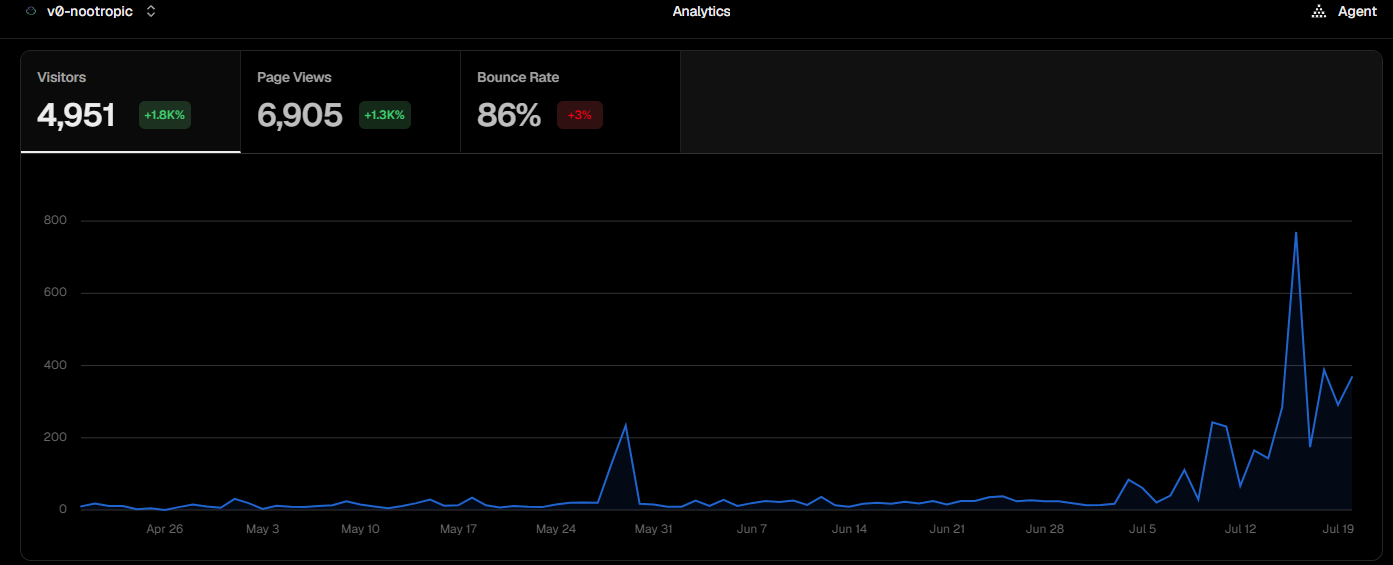Click the 4,951 visitors value
This screenshot has height=565, width=1393.
76,116
